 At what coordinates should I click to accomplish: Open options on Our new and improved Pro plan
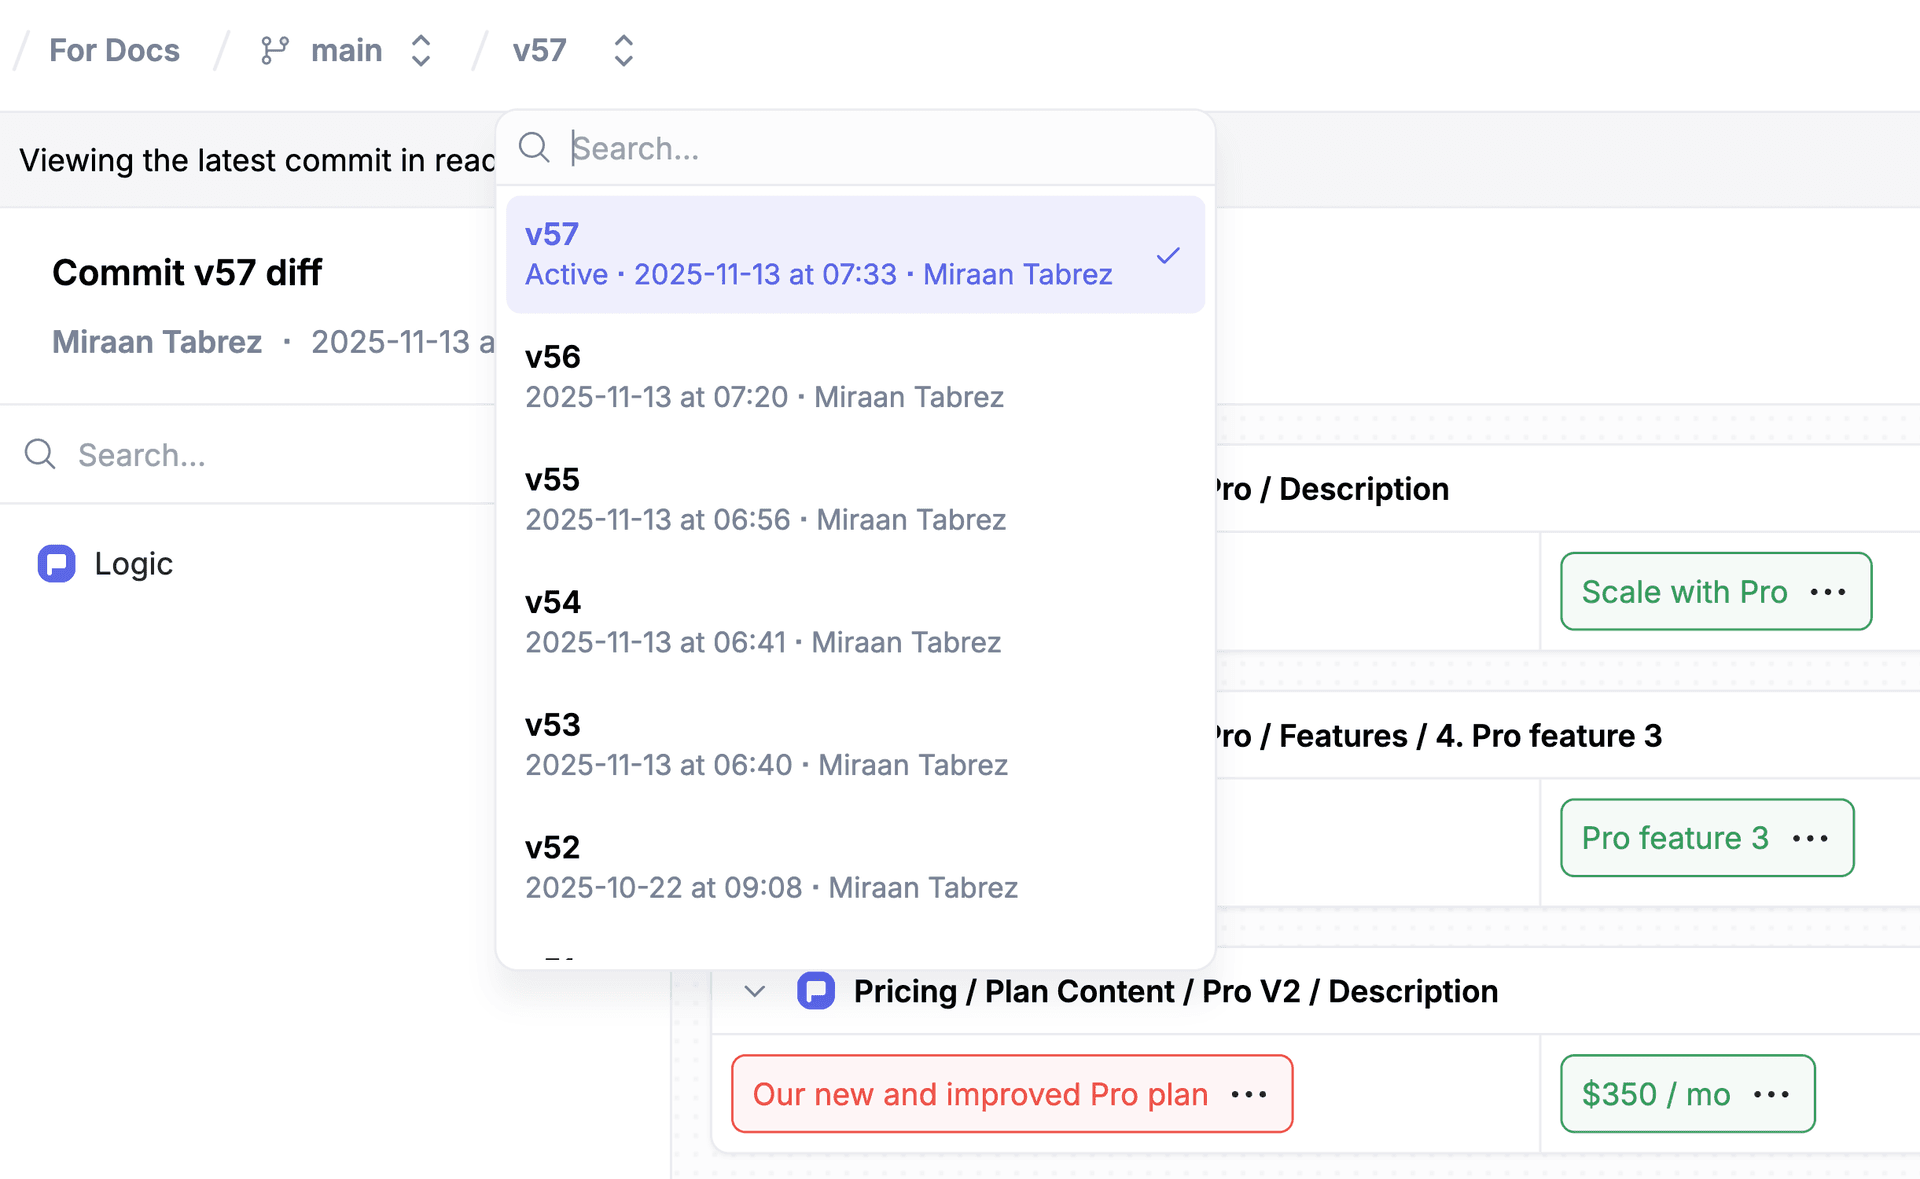coord(1248,1095)
